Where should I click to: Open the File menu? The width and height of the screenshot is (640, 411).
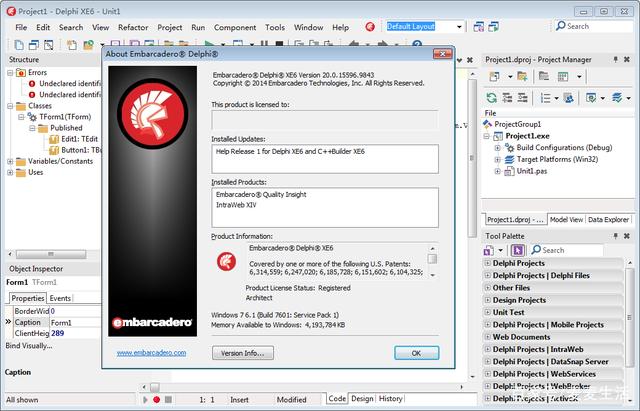tap(21, 27)
